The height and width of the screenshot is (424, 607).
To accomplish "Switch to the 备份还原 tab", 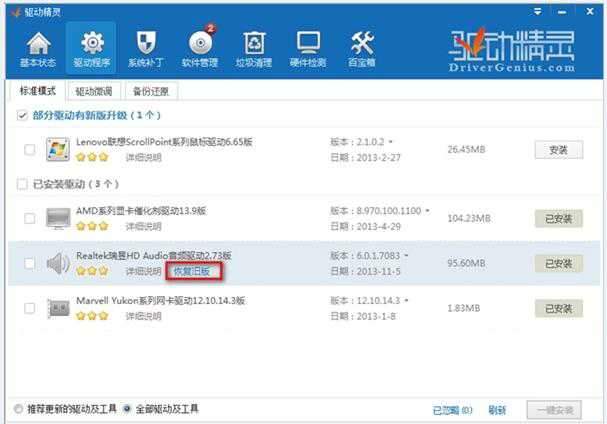I will click(151, 91).
